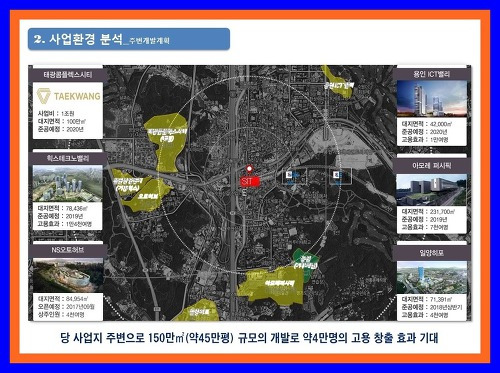
Task: Click the TAEKWANG wordmark text
Action: tap(77, 96)
